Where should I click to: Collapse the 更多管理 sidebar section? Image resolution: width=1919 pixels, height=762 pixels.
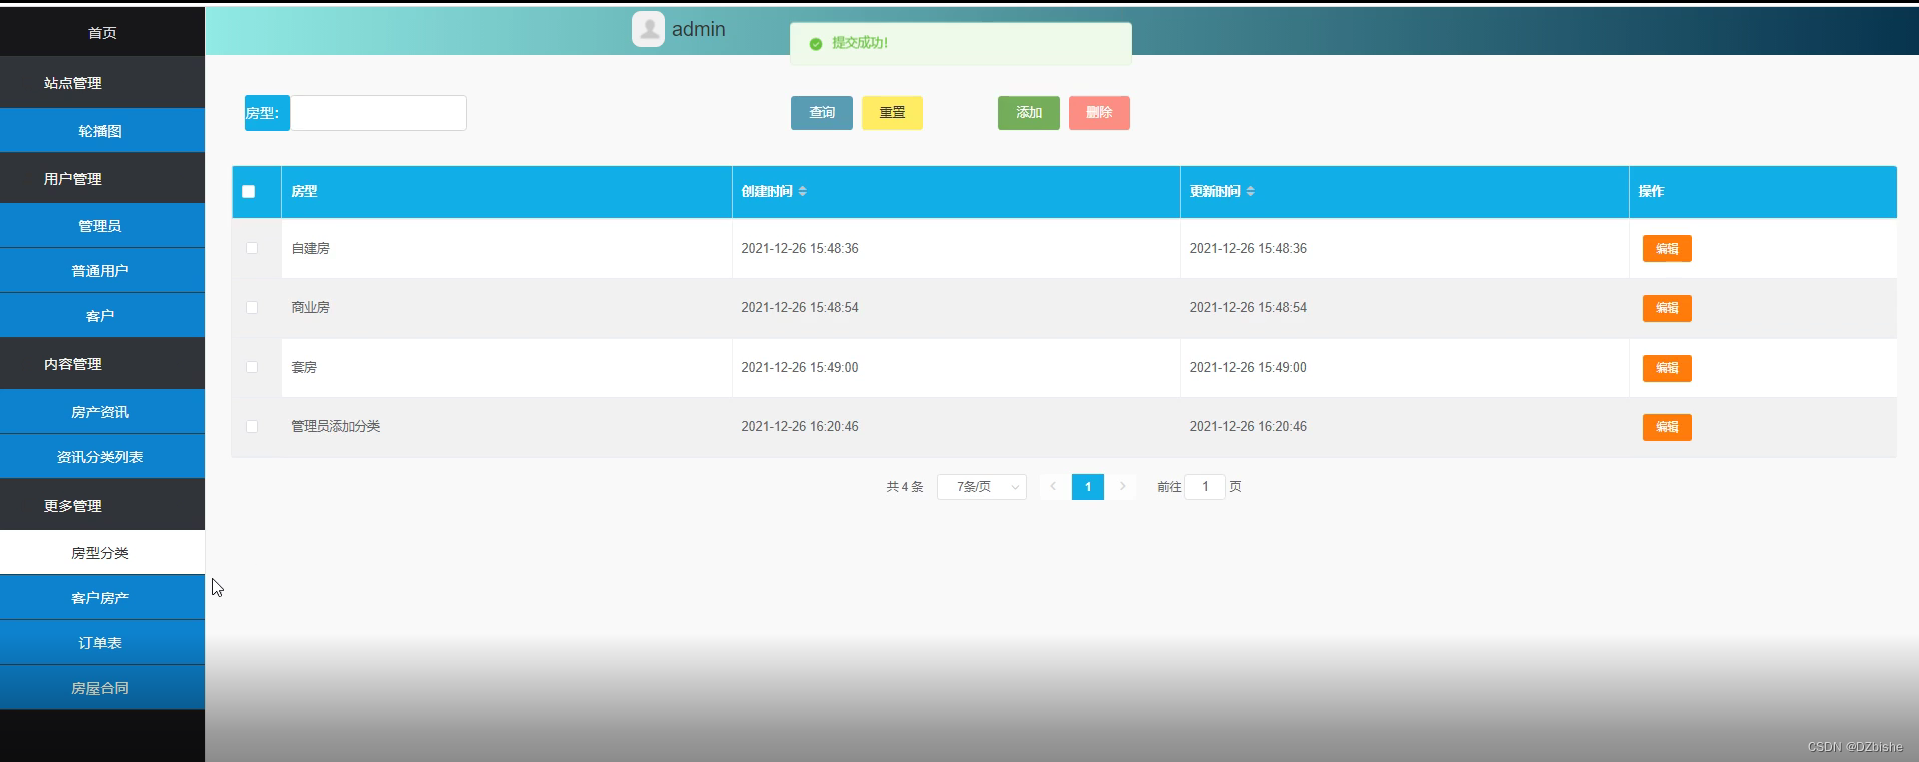coord(102,505)
